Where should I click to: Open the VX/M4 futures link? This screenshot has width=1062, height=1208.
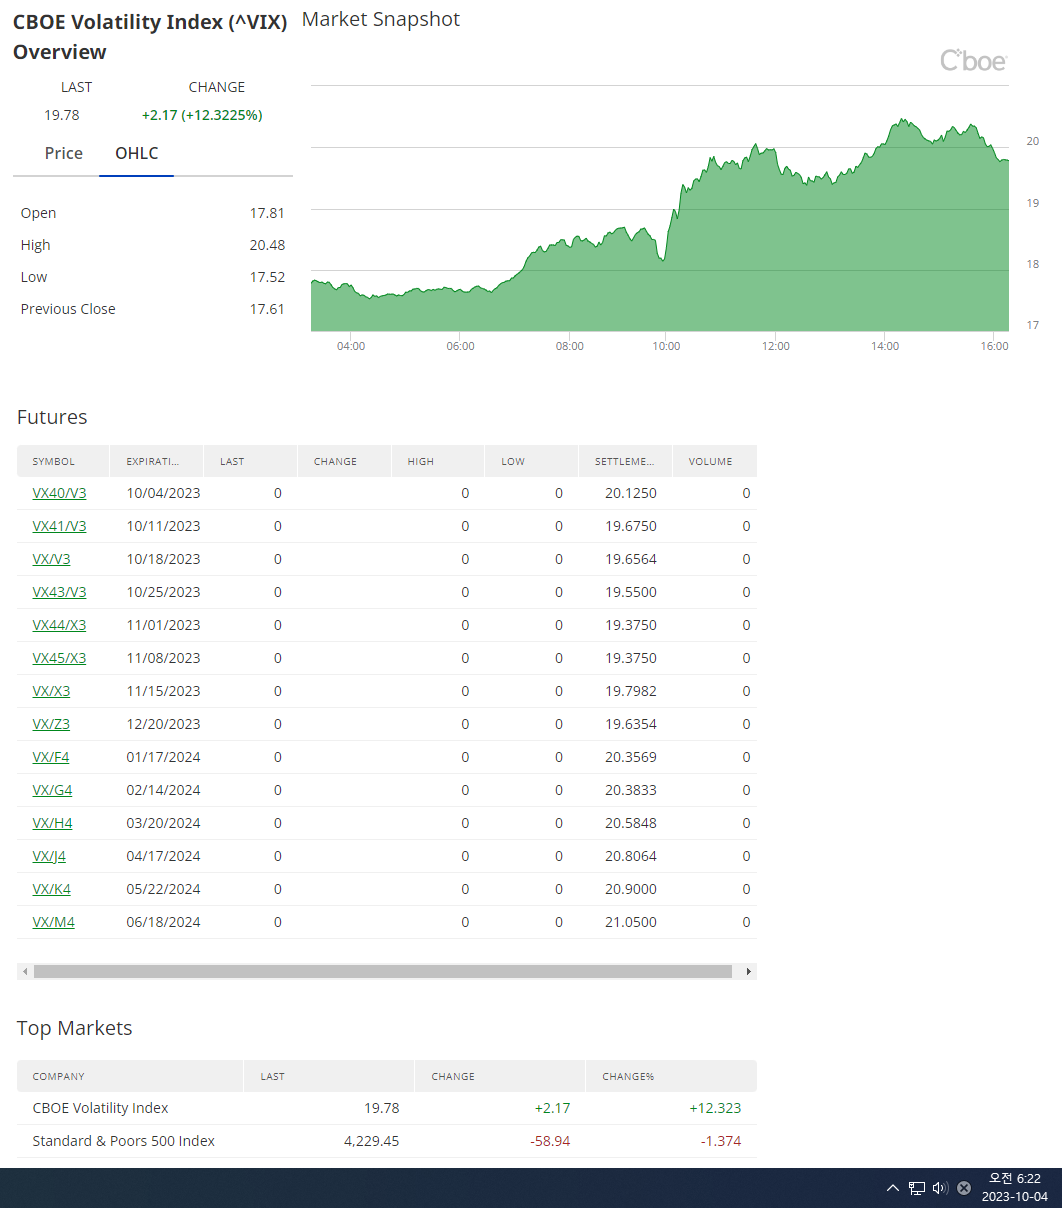53,922
